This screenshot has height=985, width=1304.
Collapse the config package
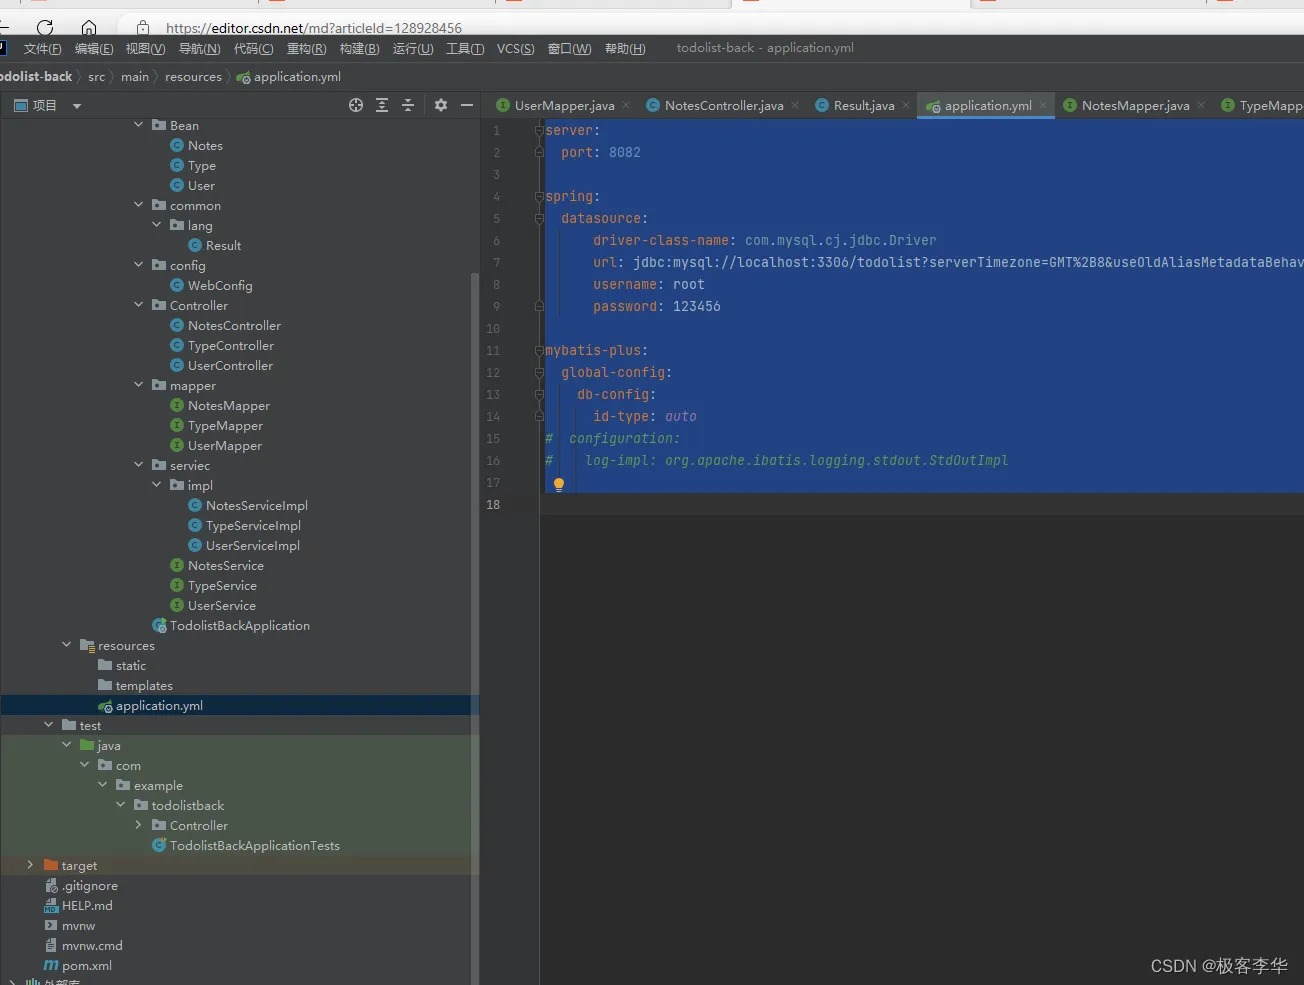[139, 265]
